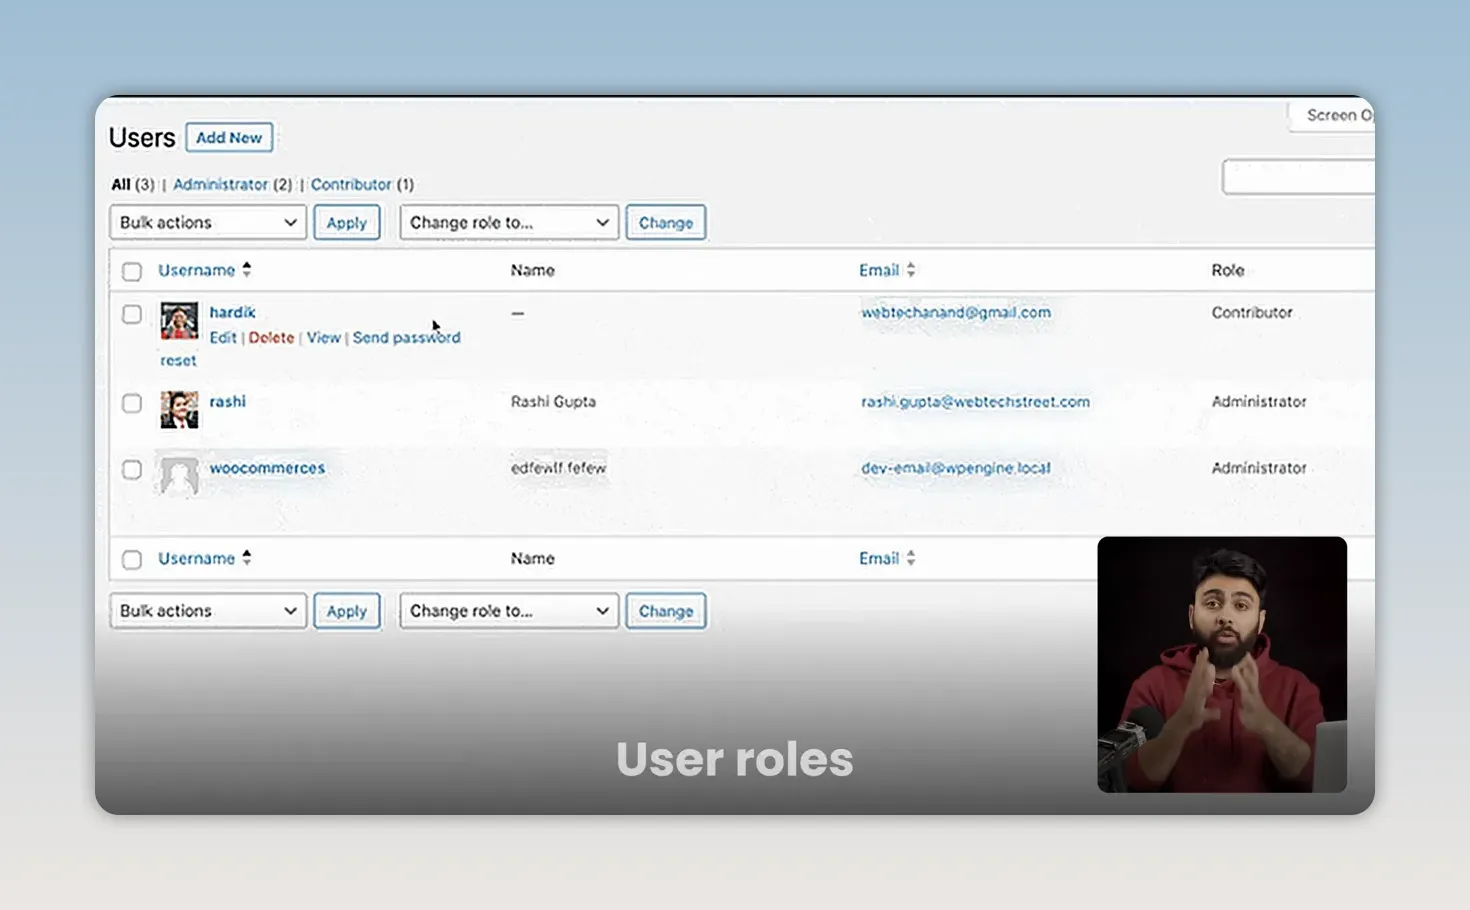Open the rashi username link
The width and height of the screenshot is (1470, 910).
pos(227,401)
